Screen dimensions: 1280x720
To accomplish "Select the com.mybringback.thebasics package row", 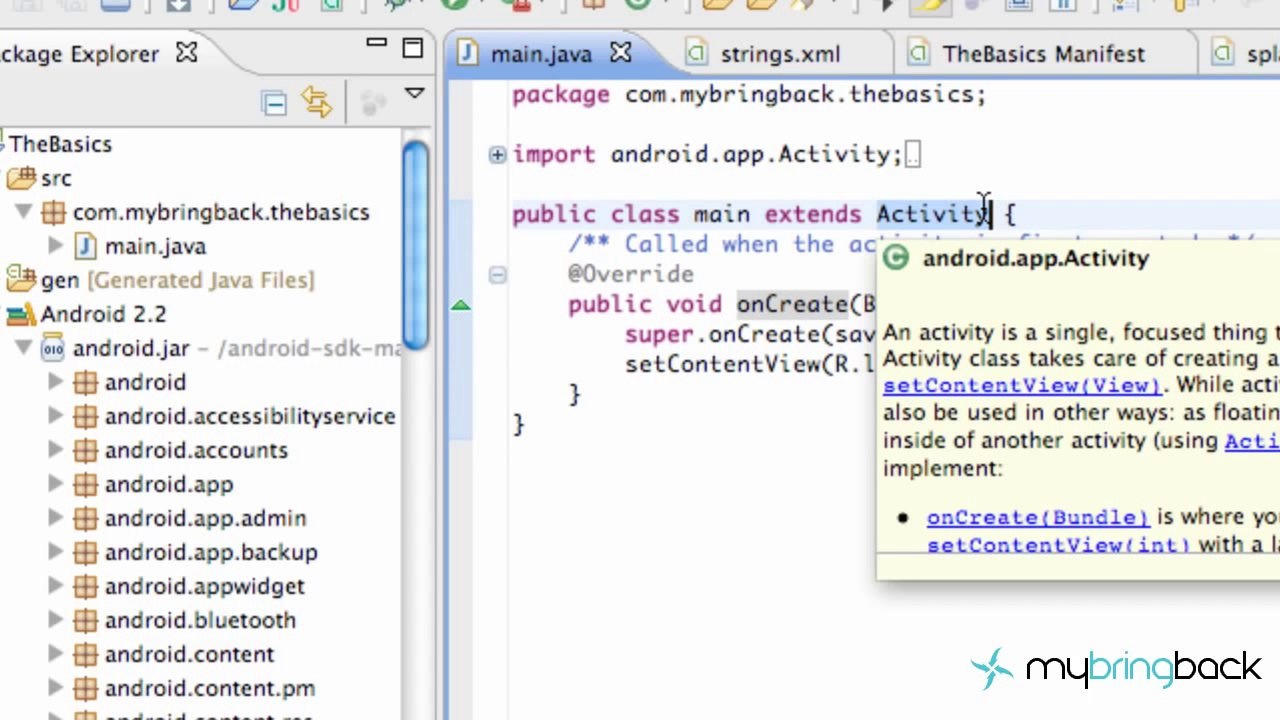I will click(220, 212).
